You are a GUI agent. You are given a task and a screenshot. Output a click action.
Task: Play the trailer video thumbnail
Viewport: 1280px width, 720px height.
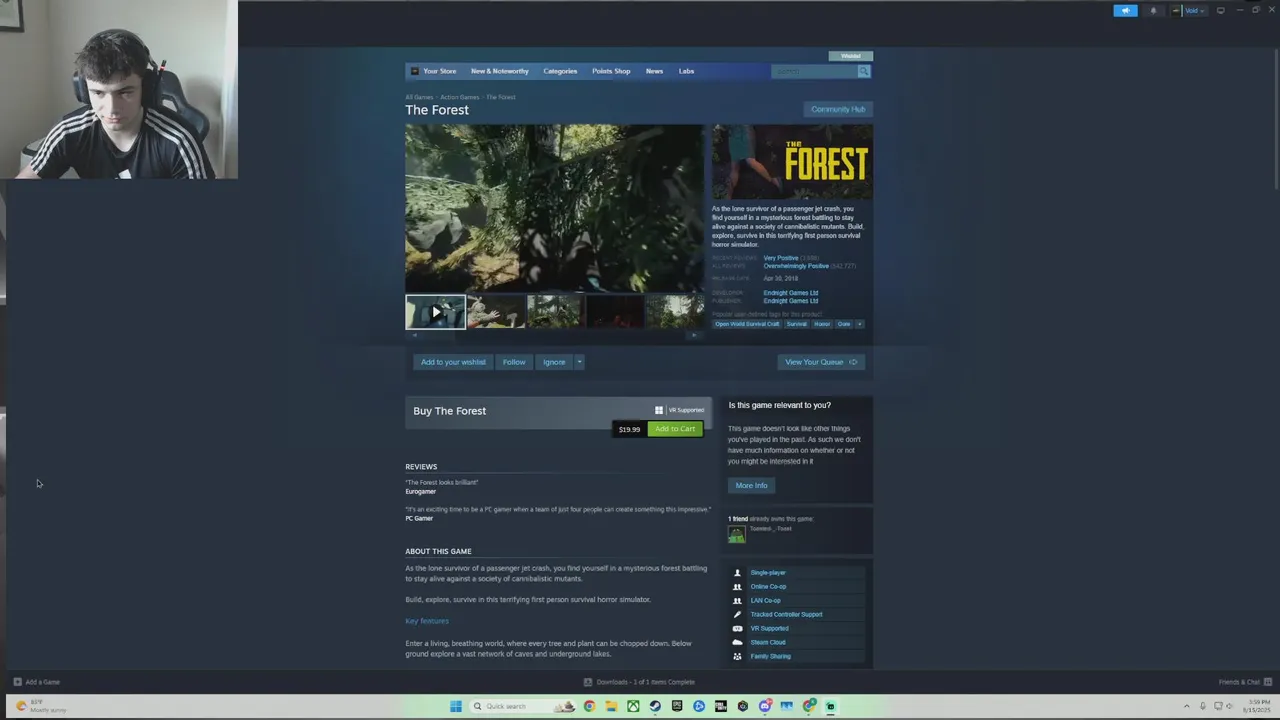(x=435, y=312)
